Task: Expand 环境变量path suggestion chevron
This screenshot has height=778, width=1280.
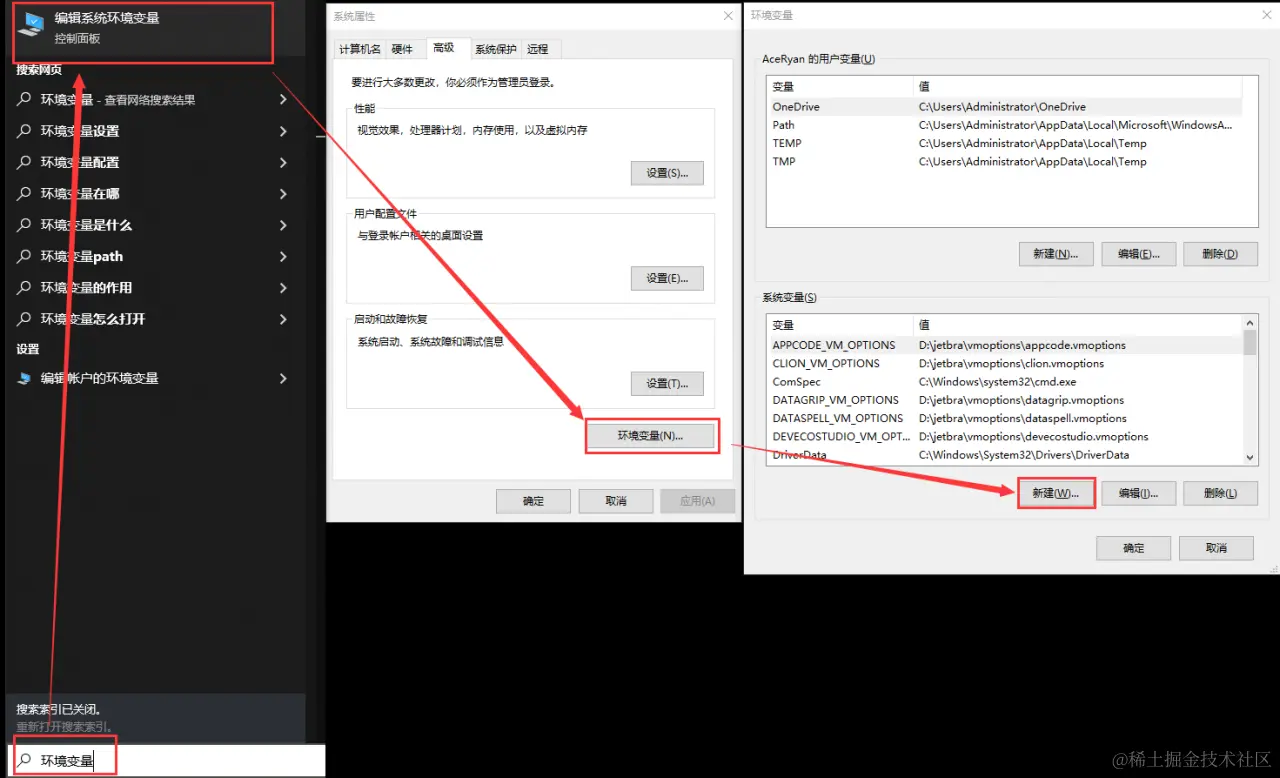Action: click(x=284, y=256)
